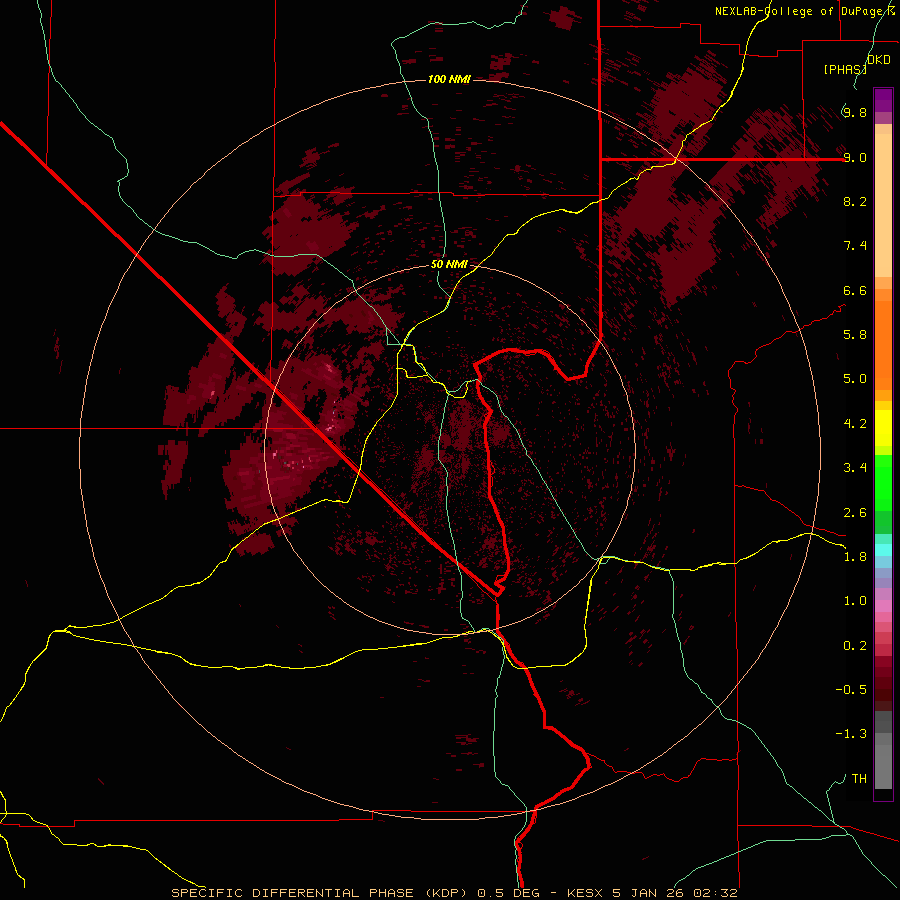Click the 6.6 scale value
900x900 pixels.
coord(855,290)
